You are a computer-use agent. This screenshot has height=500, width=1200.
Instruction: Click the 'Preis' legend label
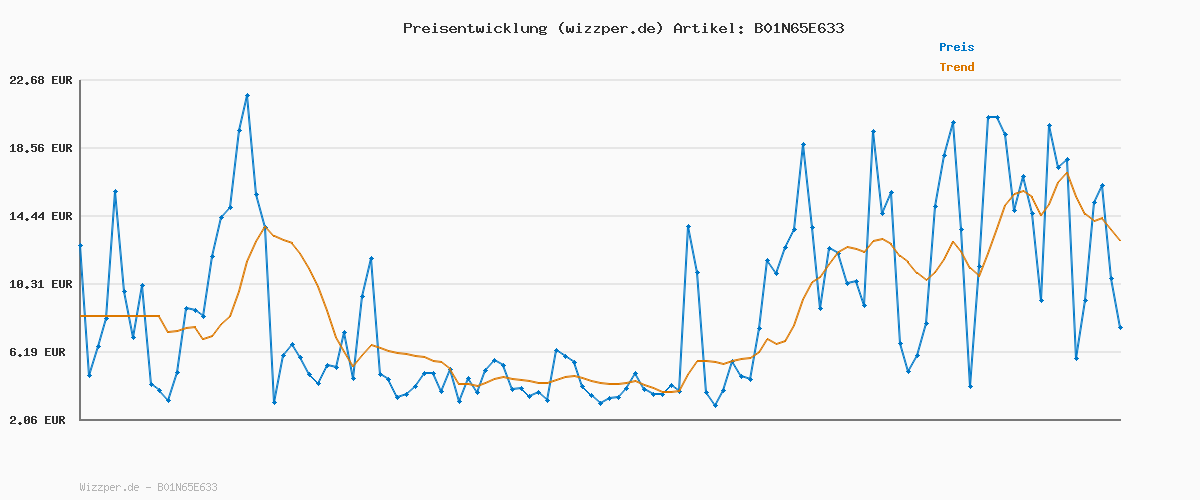(x=956, y=47)
